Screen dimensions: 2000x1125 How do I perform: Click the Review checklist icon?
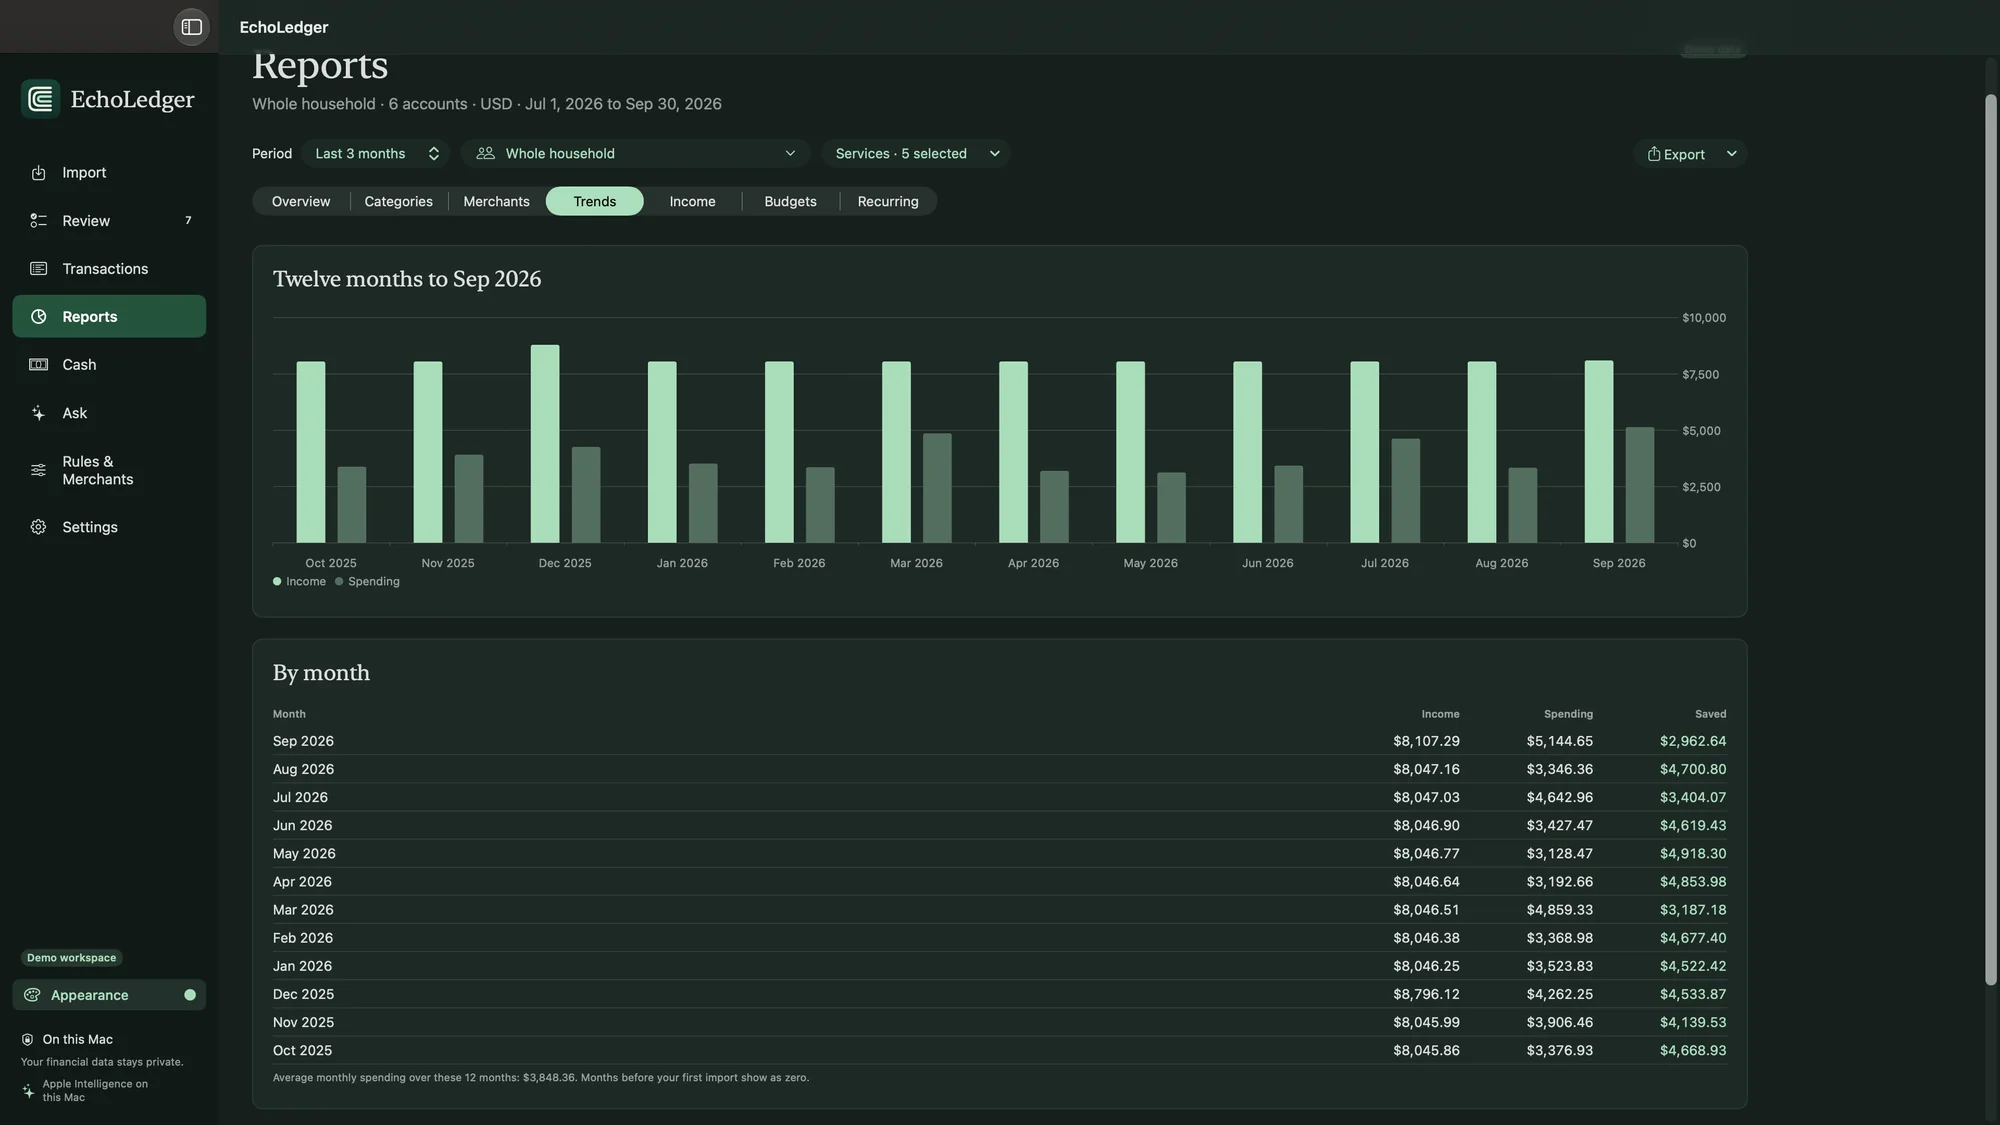tap(38, 221)
